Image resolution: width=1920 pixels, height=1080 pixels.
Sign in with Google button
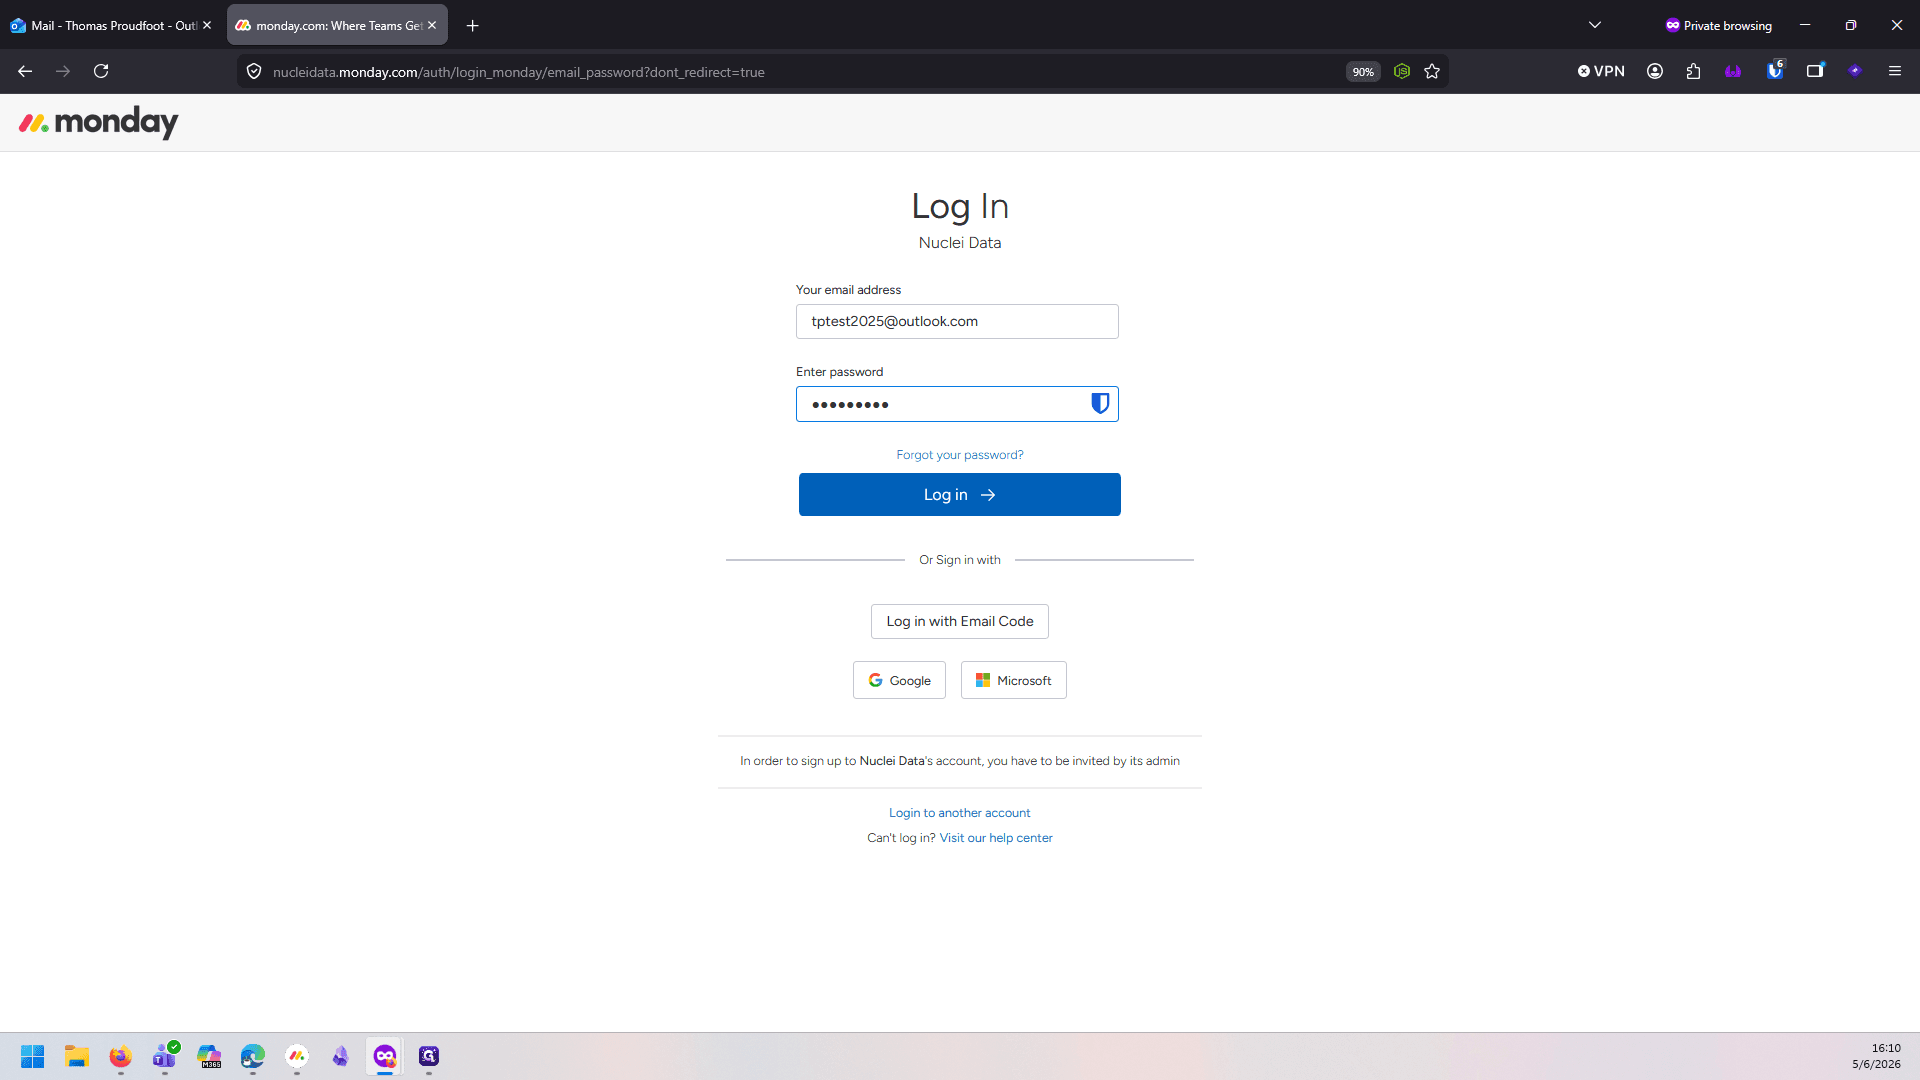click(x=899, y=680)
